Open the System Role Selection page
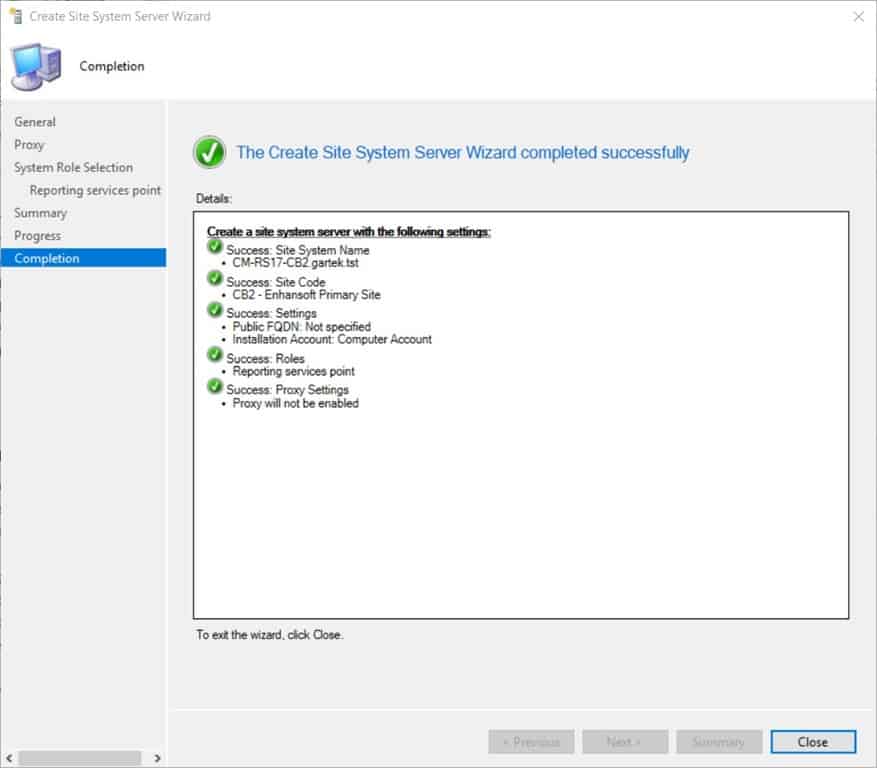Viewport: 877px width, 768px height. click(72, 167)
